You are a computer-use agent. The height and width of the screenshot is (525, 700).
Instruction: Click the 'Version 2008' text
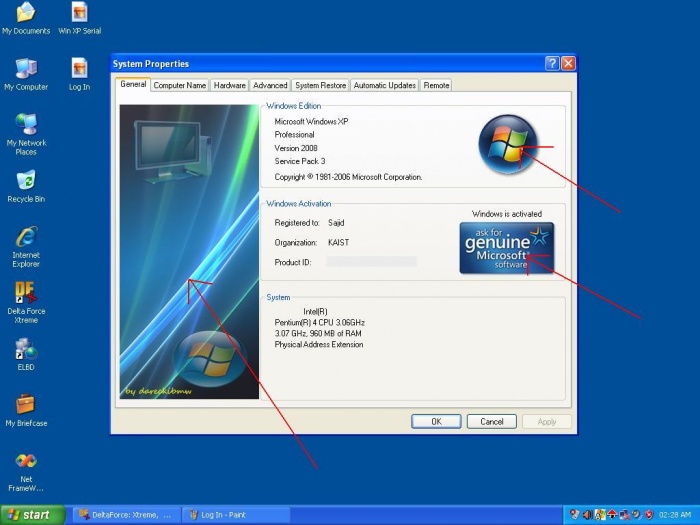(x=296, y=148)
